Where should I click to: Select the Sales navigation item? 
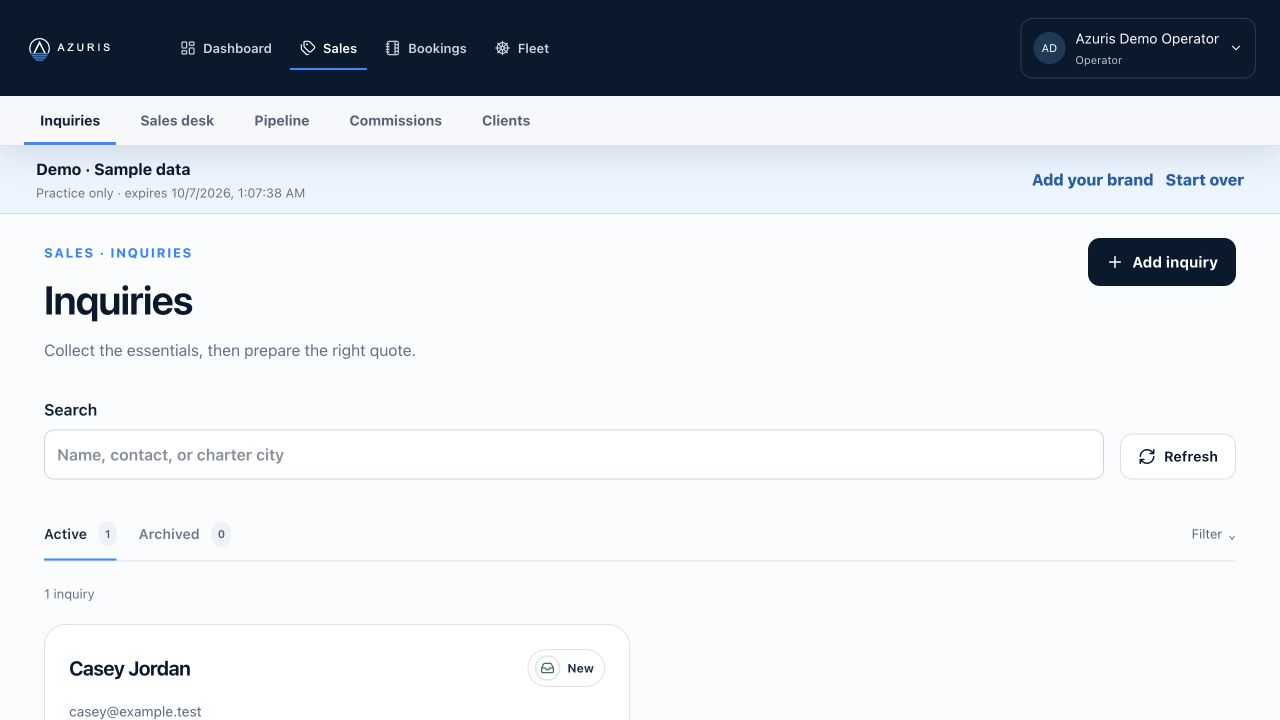point(329,48)
